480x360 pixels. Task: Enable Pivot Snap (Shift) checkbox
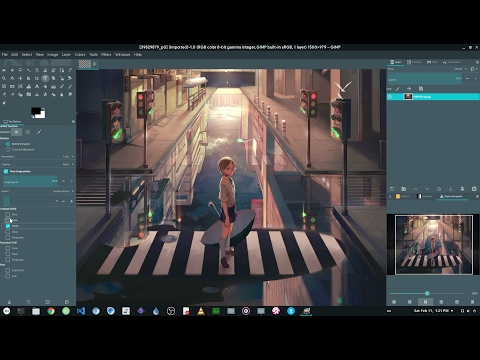(8, 270)
